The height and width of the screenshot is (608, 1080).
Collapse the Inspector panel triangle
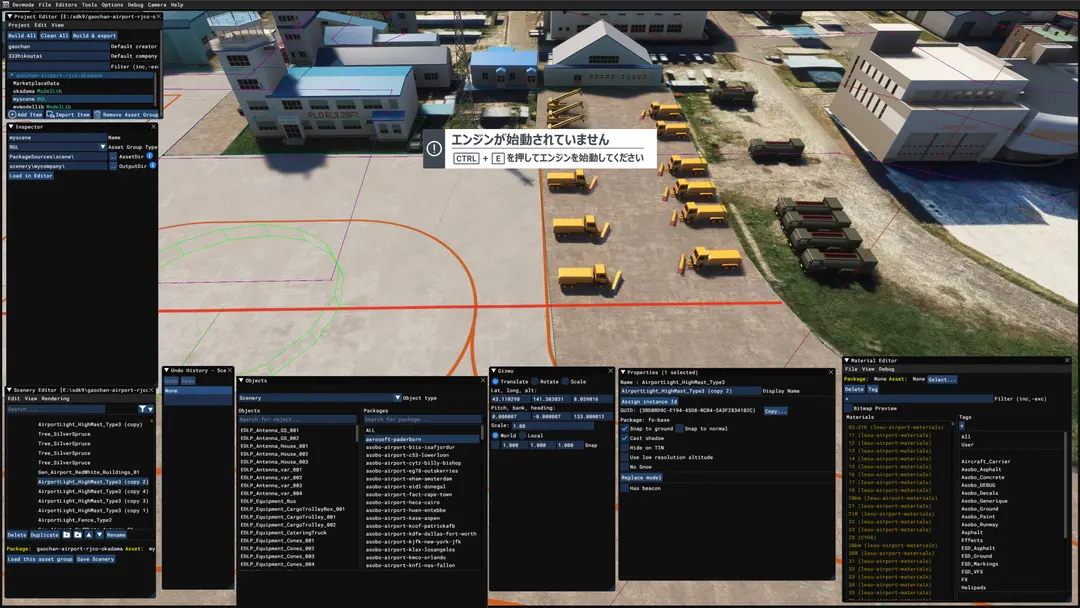point(10,127)
